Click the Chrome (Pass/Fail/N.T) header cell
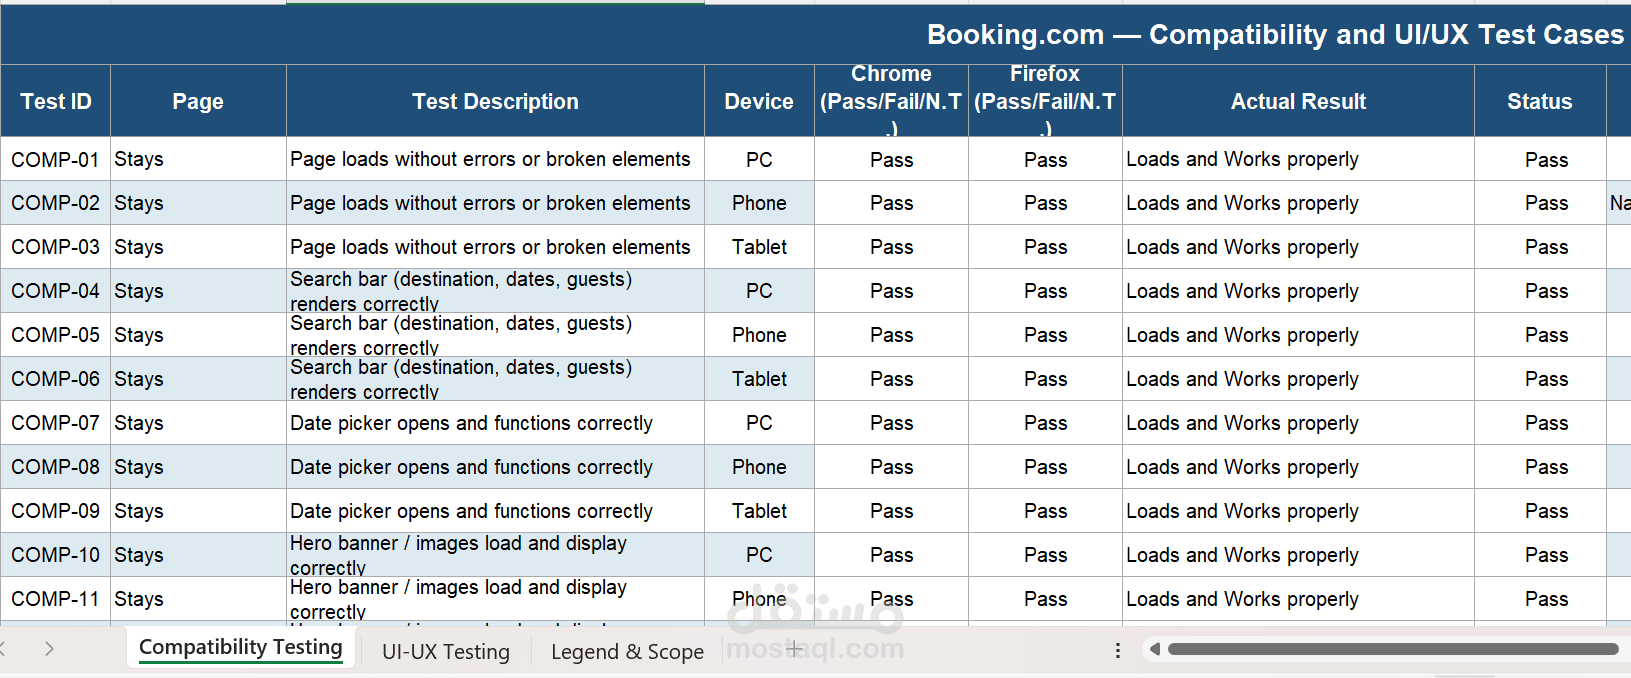Screen dimensions: 1631x678 891,101
